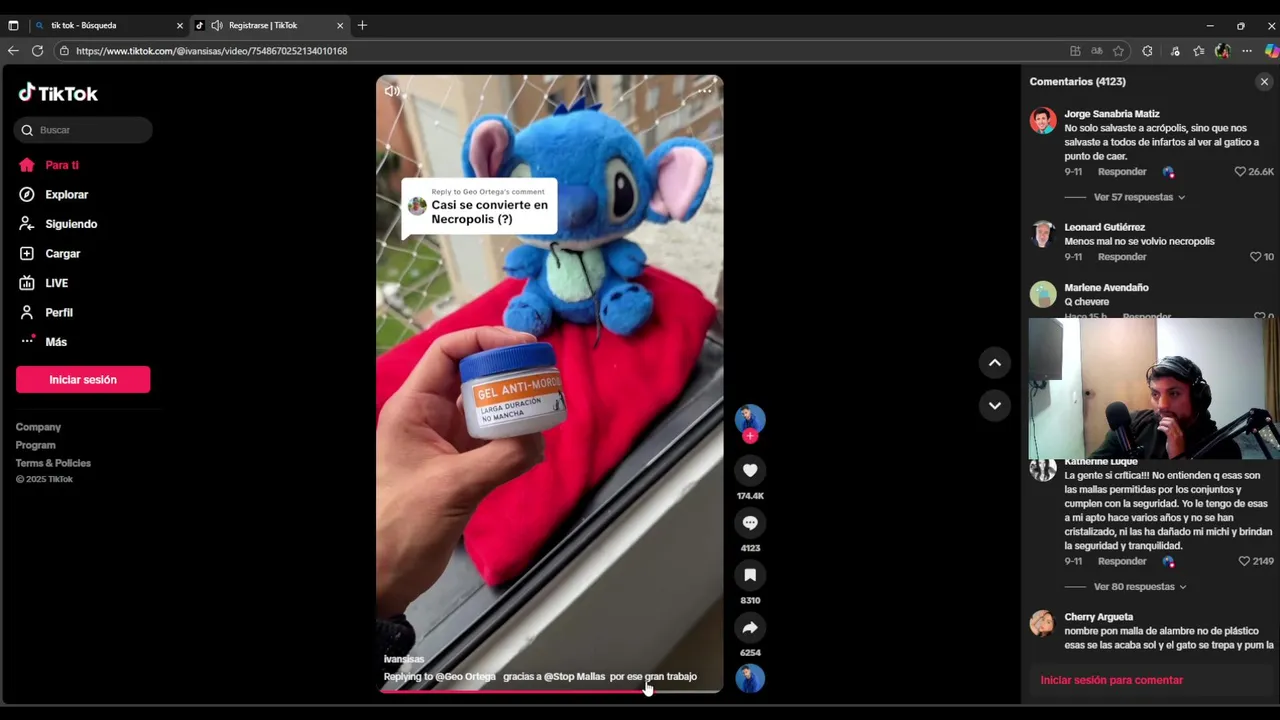Expand the Program footer section
Viewport: 1280px width, 720px height.
tap(35, 445)
